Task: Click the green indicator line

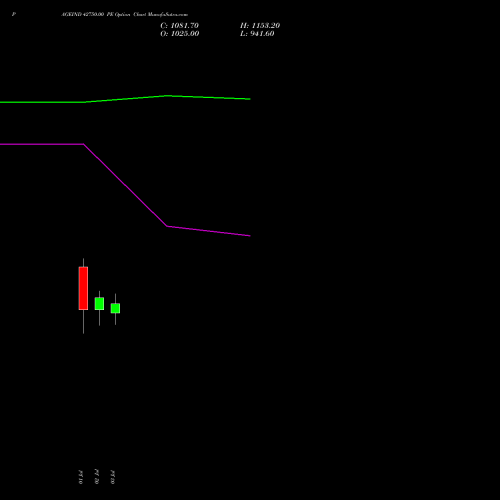Action: (x=125, y=99)
